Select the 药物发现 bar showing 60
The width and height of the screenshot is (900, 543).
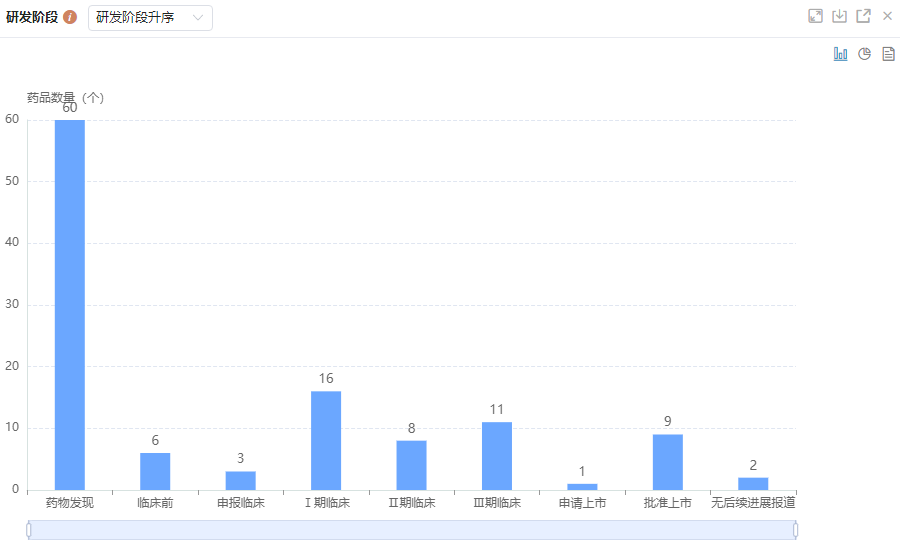point(70,305)
